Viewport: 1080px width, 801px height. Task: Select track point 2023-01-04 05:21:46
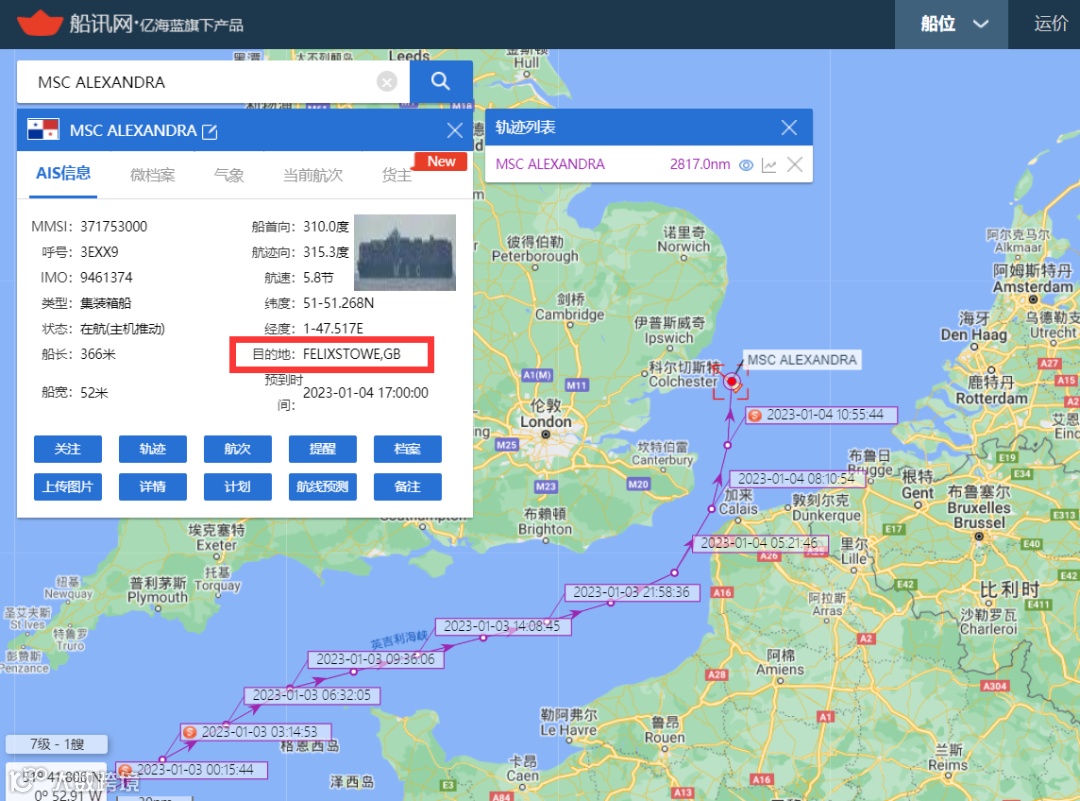tap(758, 543)
